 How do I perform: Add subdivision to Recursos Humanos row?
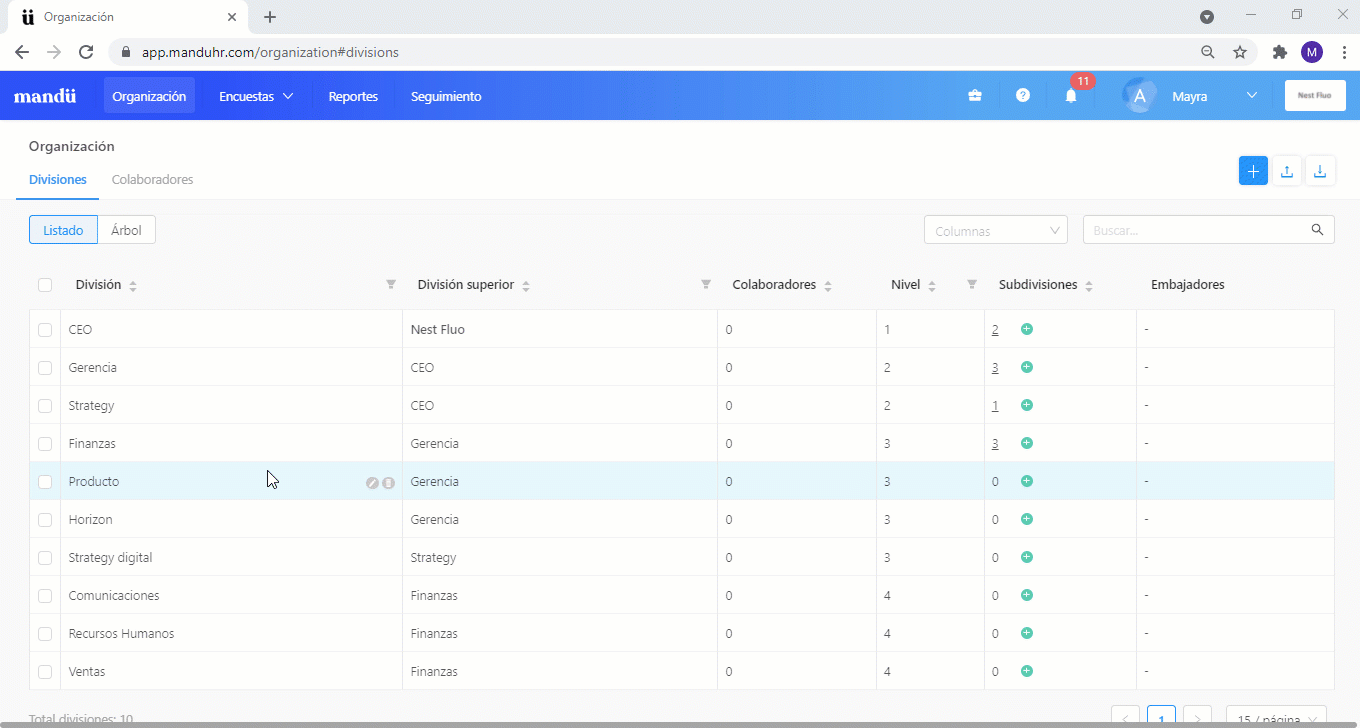point(1027,633)
